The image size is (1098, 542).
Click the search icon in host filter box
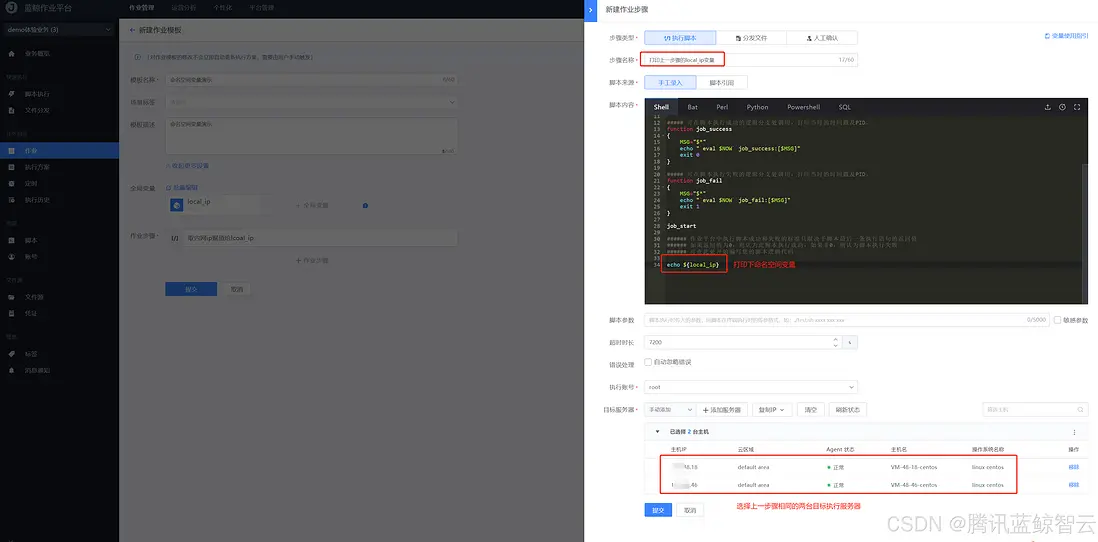[1080, 409]
